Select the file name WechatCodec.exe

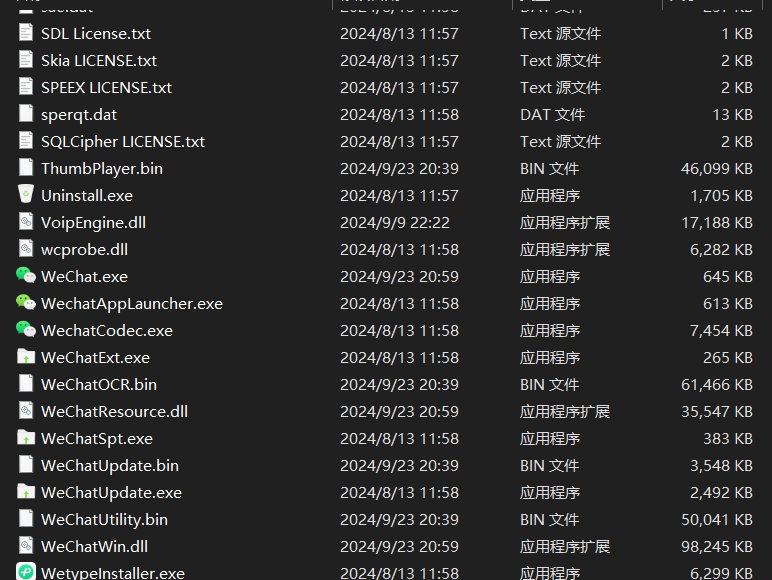click(x=107, y=331)
